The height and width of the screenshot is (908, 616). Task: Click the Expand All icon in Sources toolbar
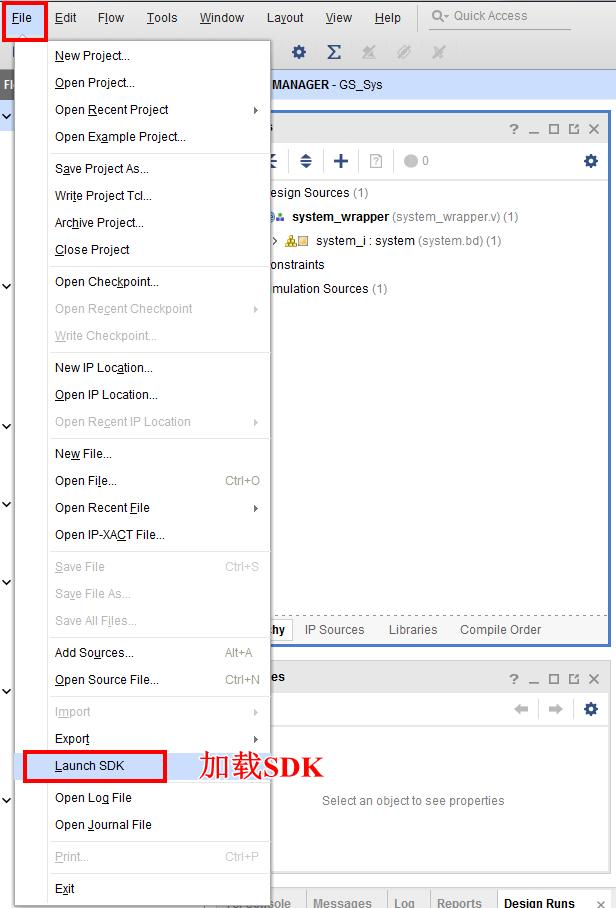click(x=306, y=160)
